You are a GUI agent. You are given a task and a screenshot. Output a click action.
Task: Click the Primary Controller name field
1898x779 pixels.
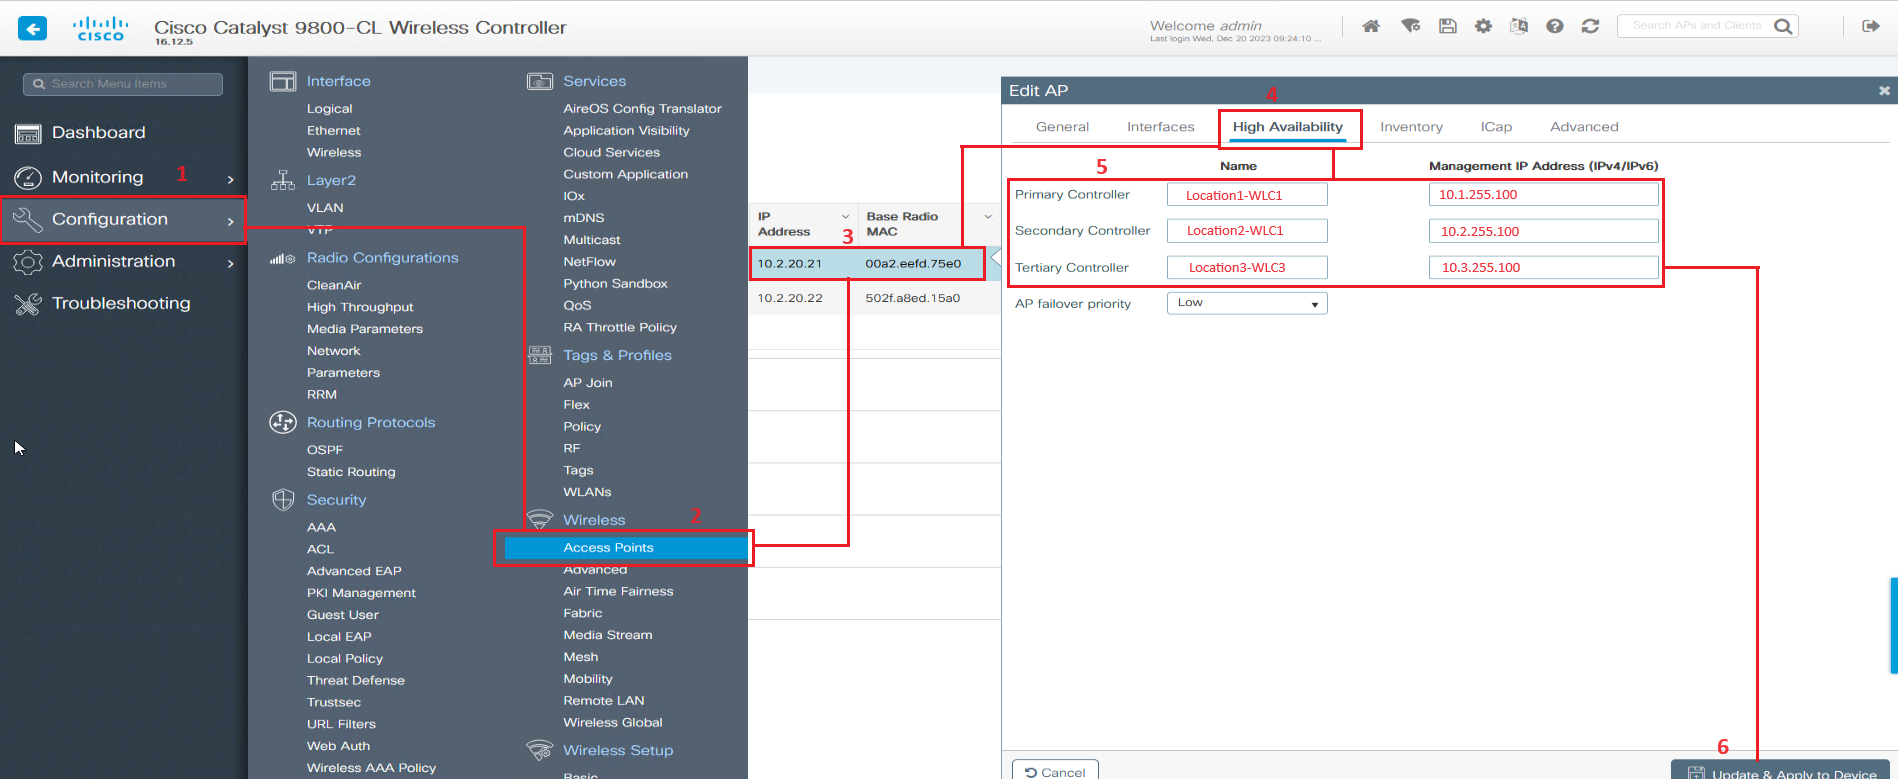(x=1247, y=194)
